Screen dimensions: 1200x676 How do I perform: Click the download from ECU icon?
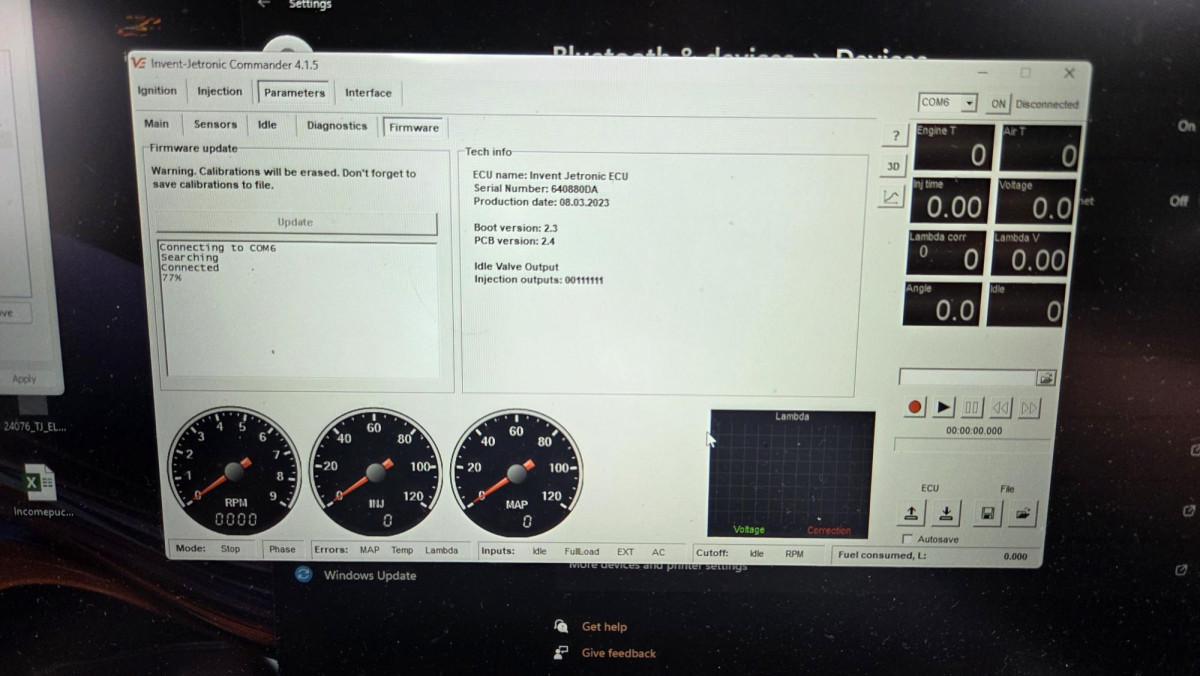point(946,514)
